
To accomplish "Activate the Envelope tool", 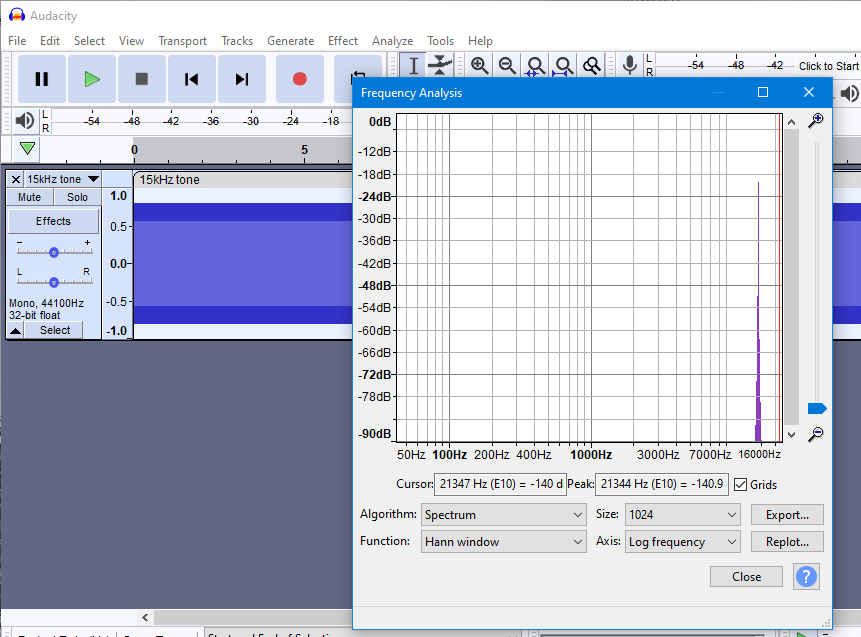I will 441,64.
